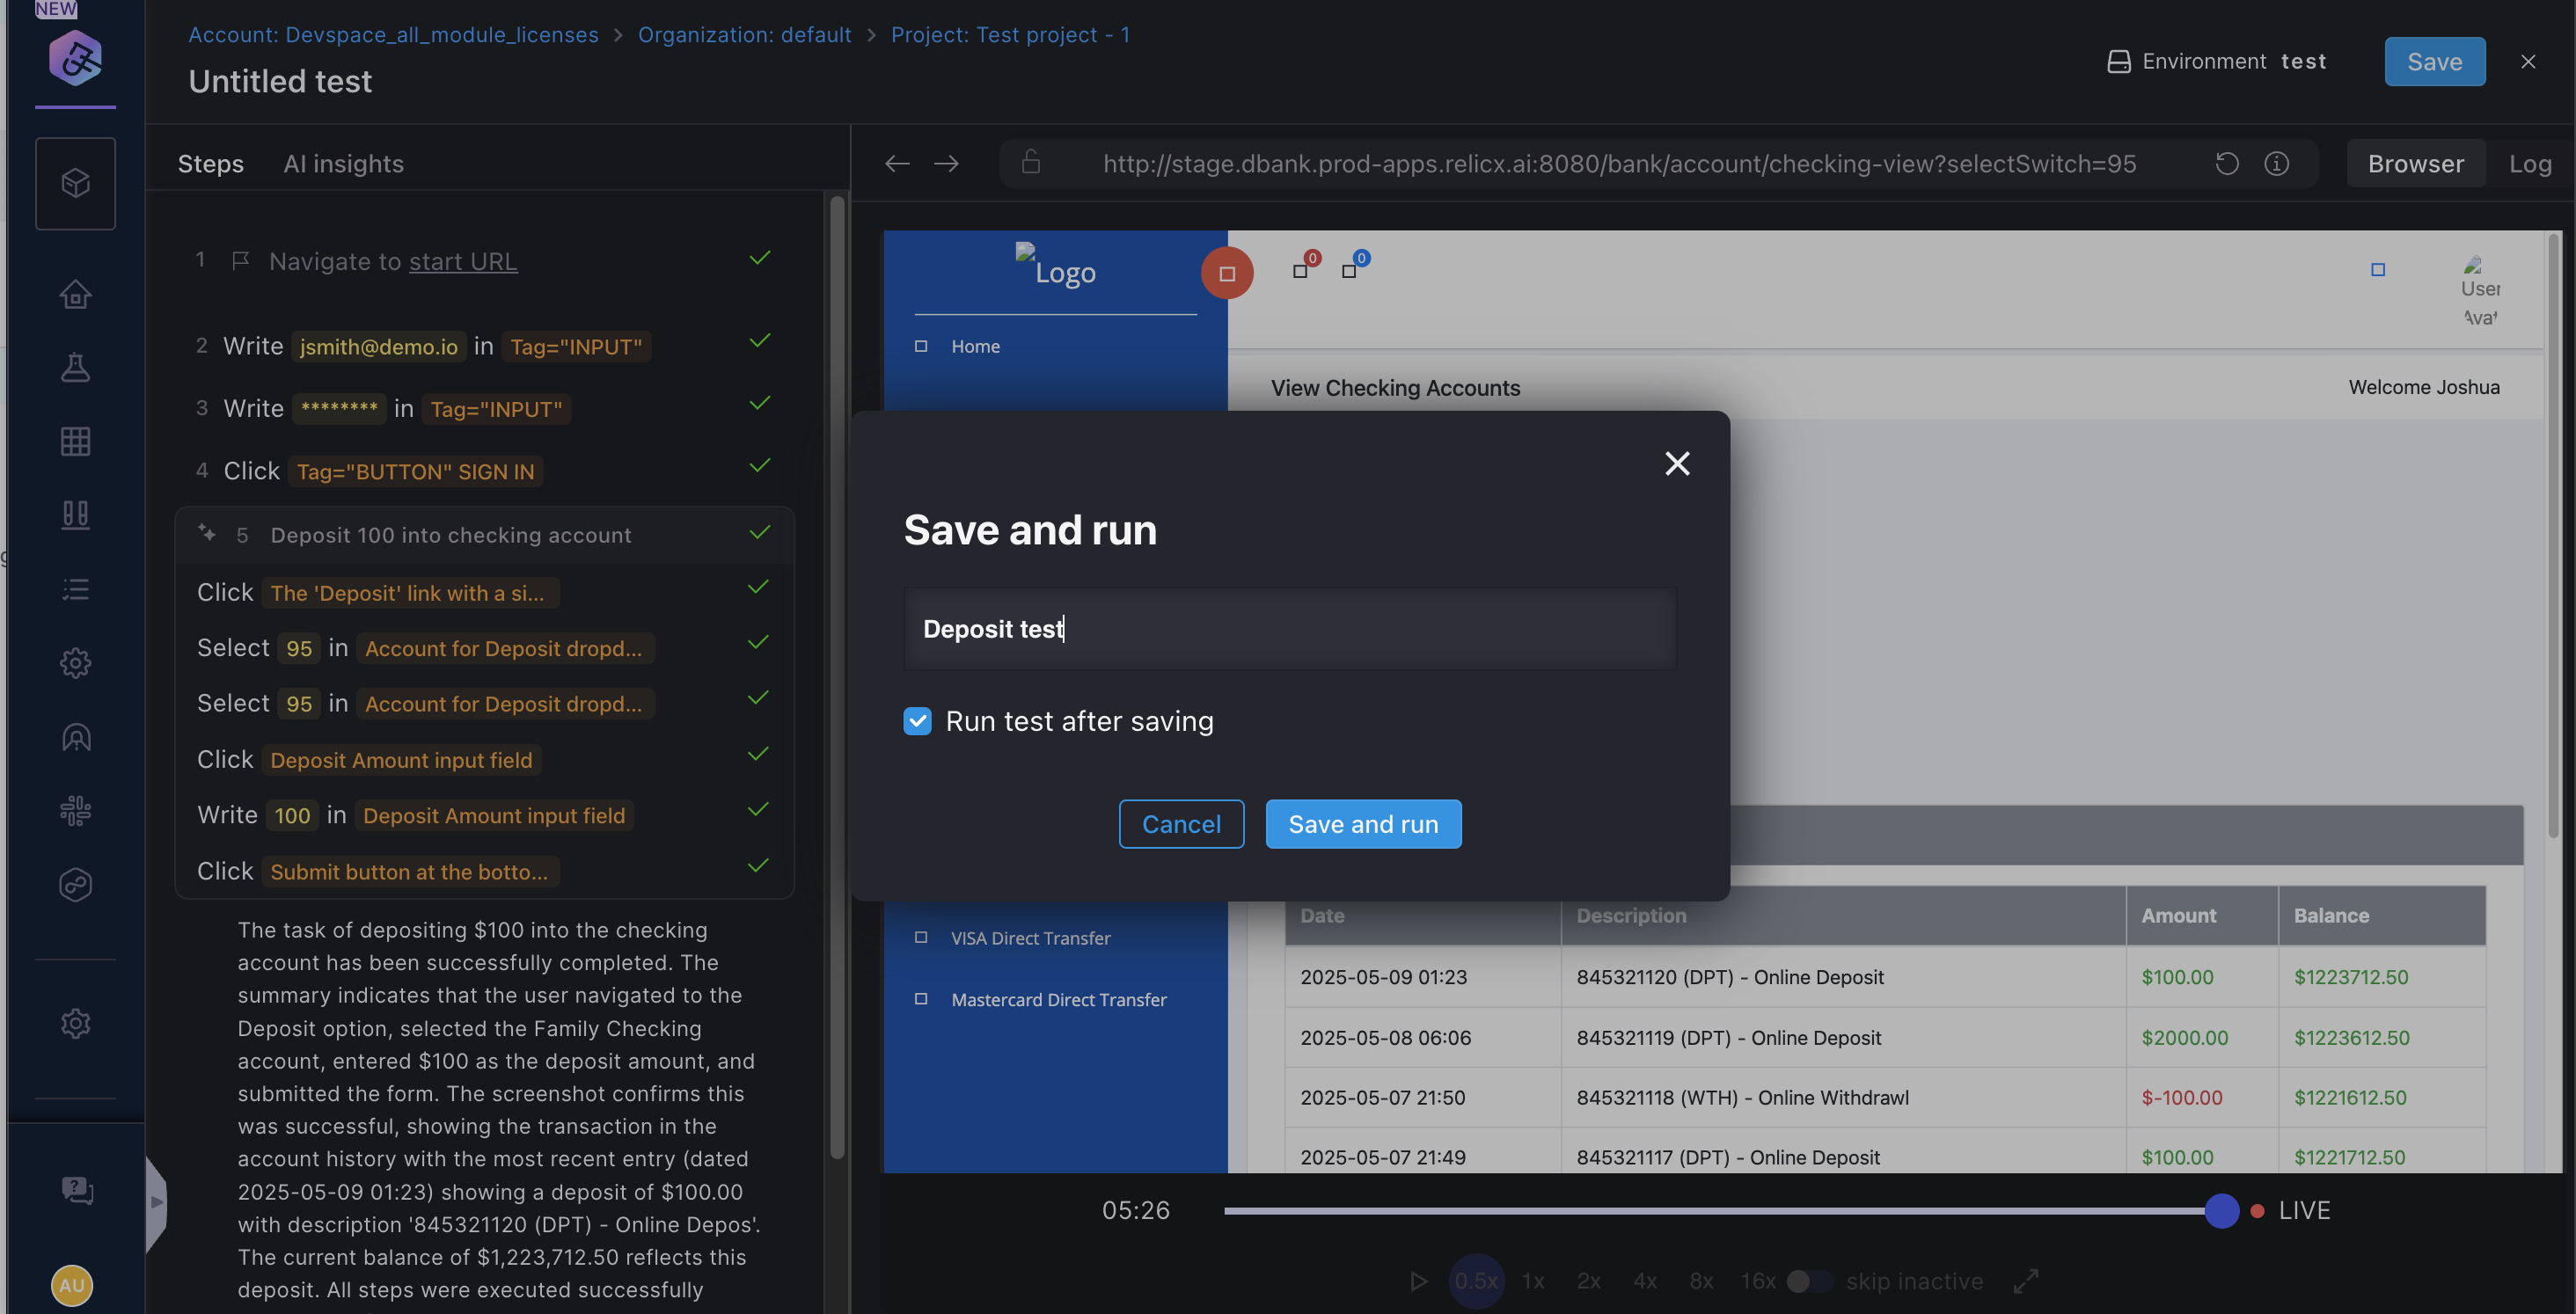This screenshot has width=2576, height=1314.
Task: Click the playback timeline slider handle
Action: (2221, 1210)
